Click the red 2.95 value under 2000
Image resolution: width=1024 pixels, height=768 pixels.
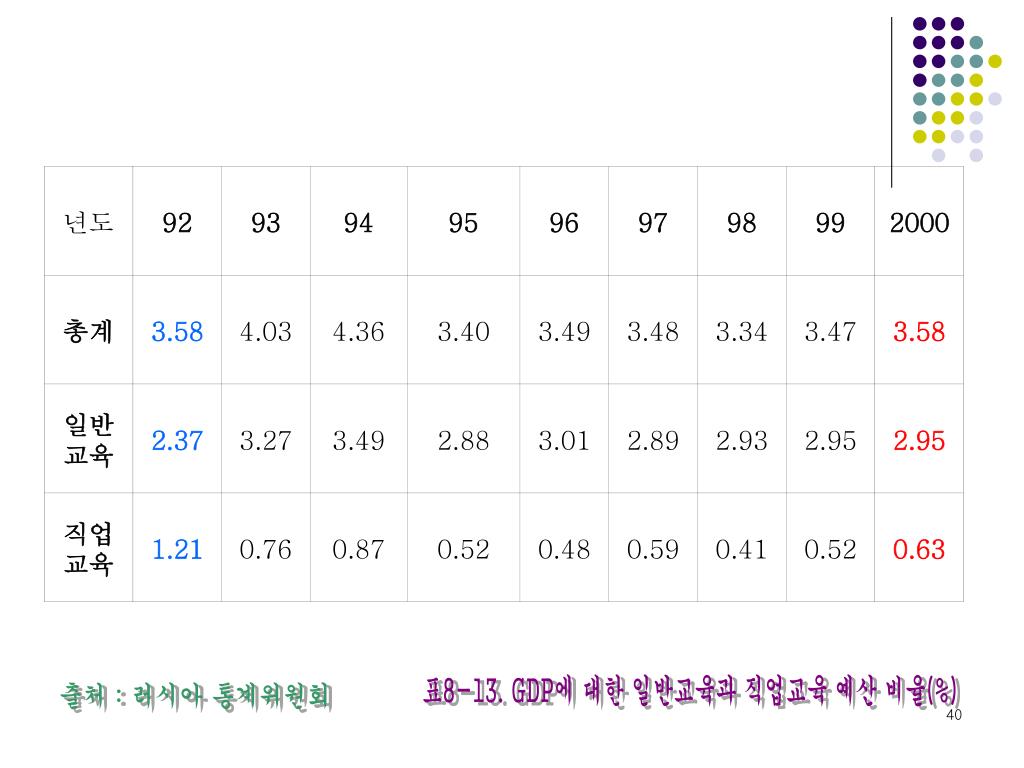click(919, 441)
